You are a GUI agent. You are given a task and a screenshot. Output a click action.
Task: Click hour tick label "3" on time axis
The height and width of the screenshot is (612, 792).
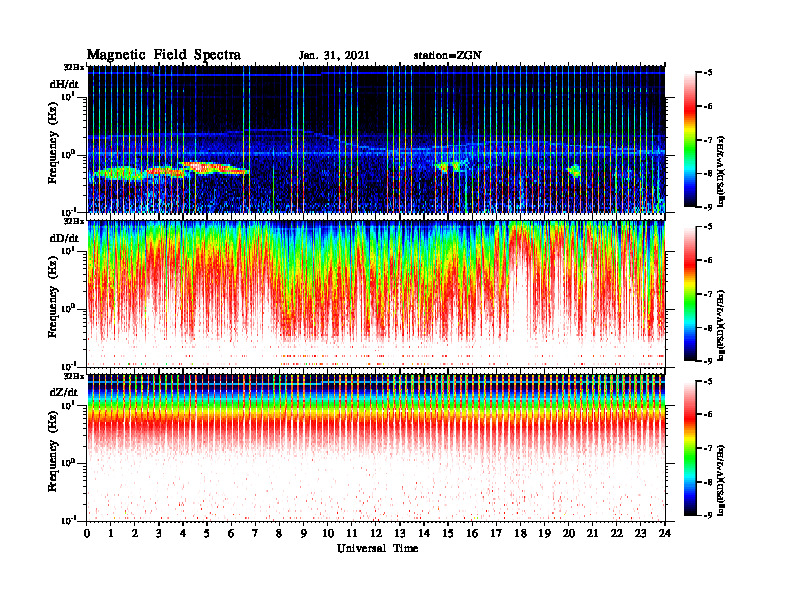pos(159,534)
